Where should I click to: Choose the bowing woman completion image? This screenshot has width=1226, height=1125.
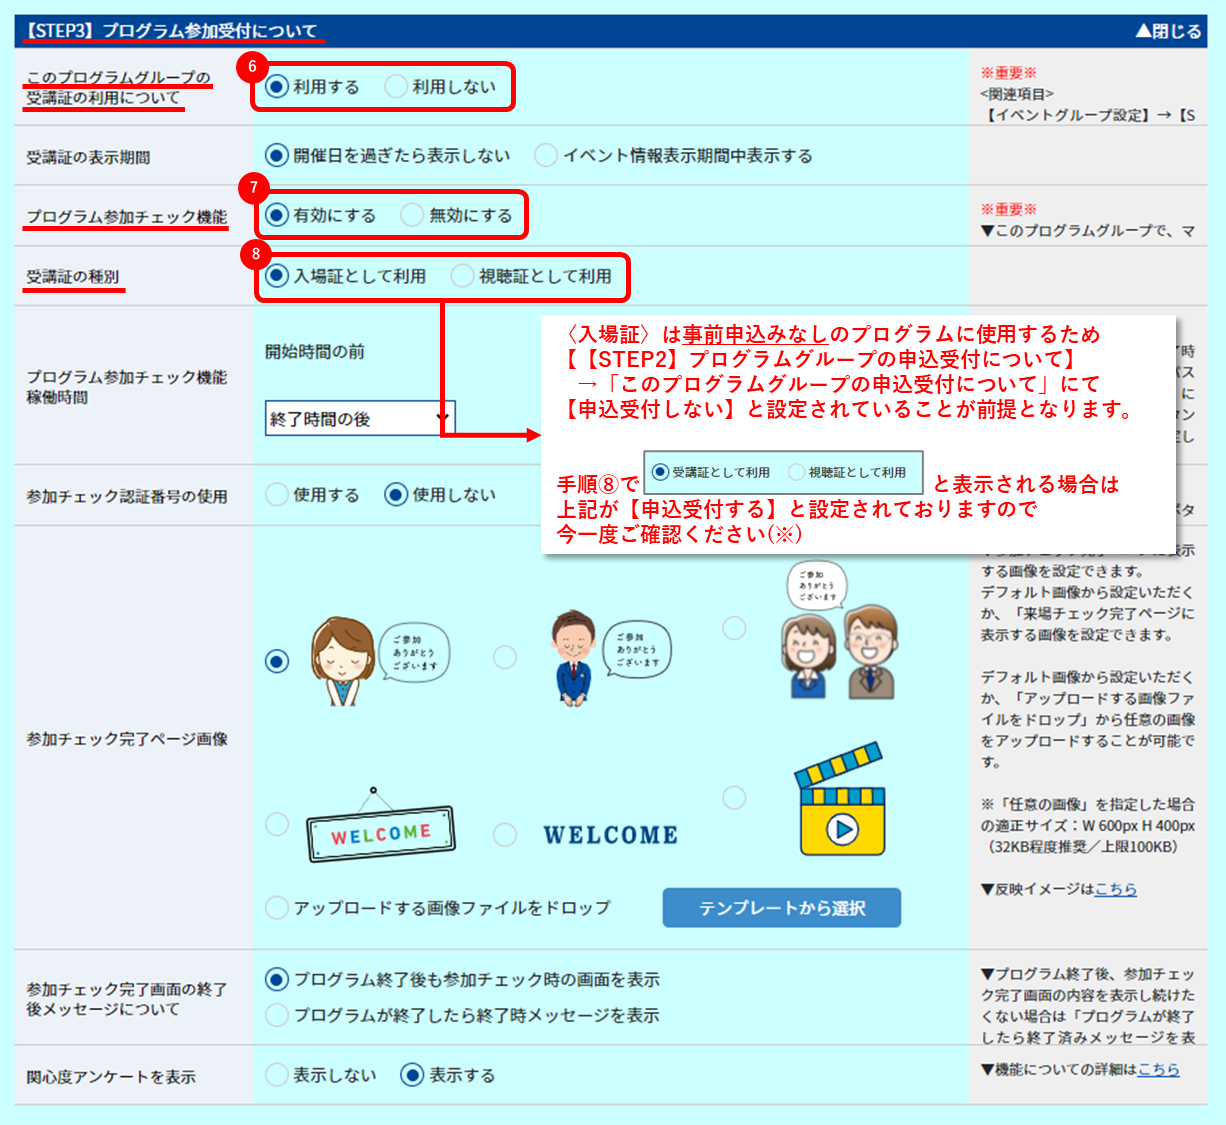click(277, 661)
